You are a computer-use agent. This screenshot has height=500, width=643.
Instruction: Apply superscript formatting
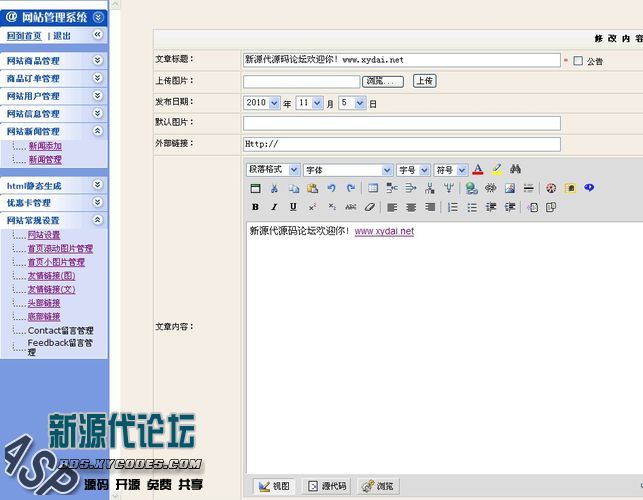pos(312,207)
